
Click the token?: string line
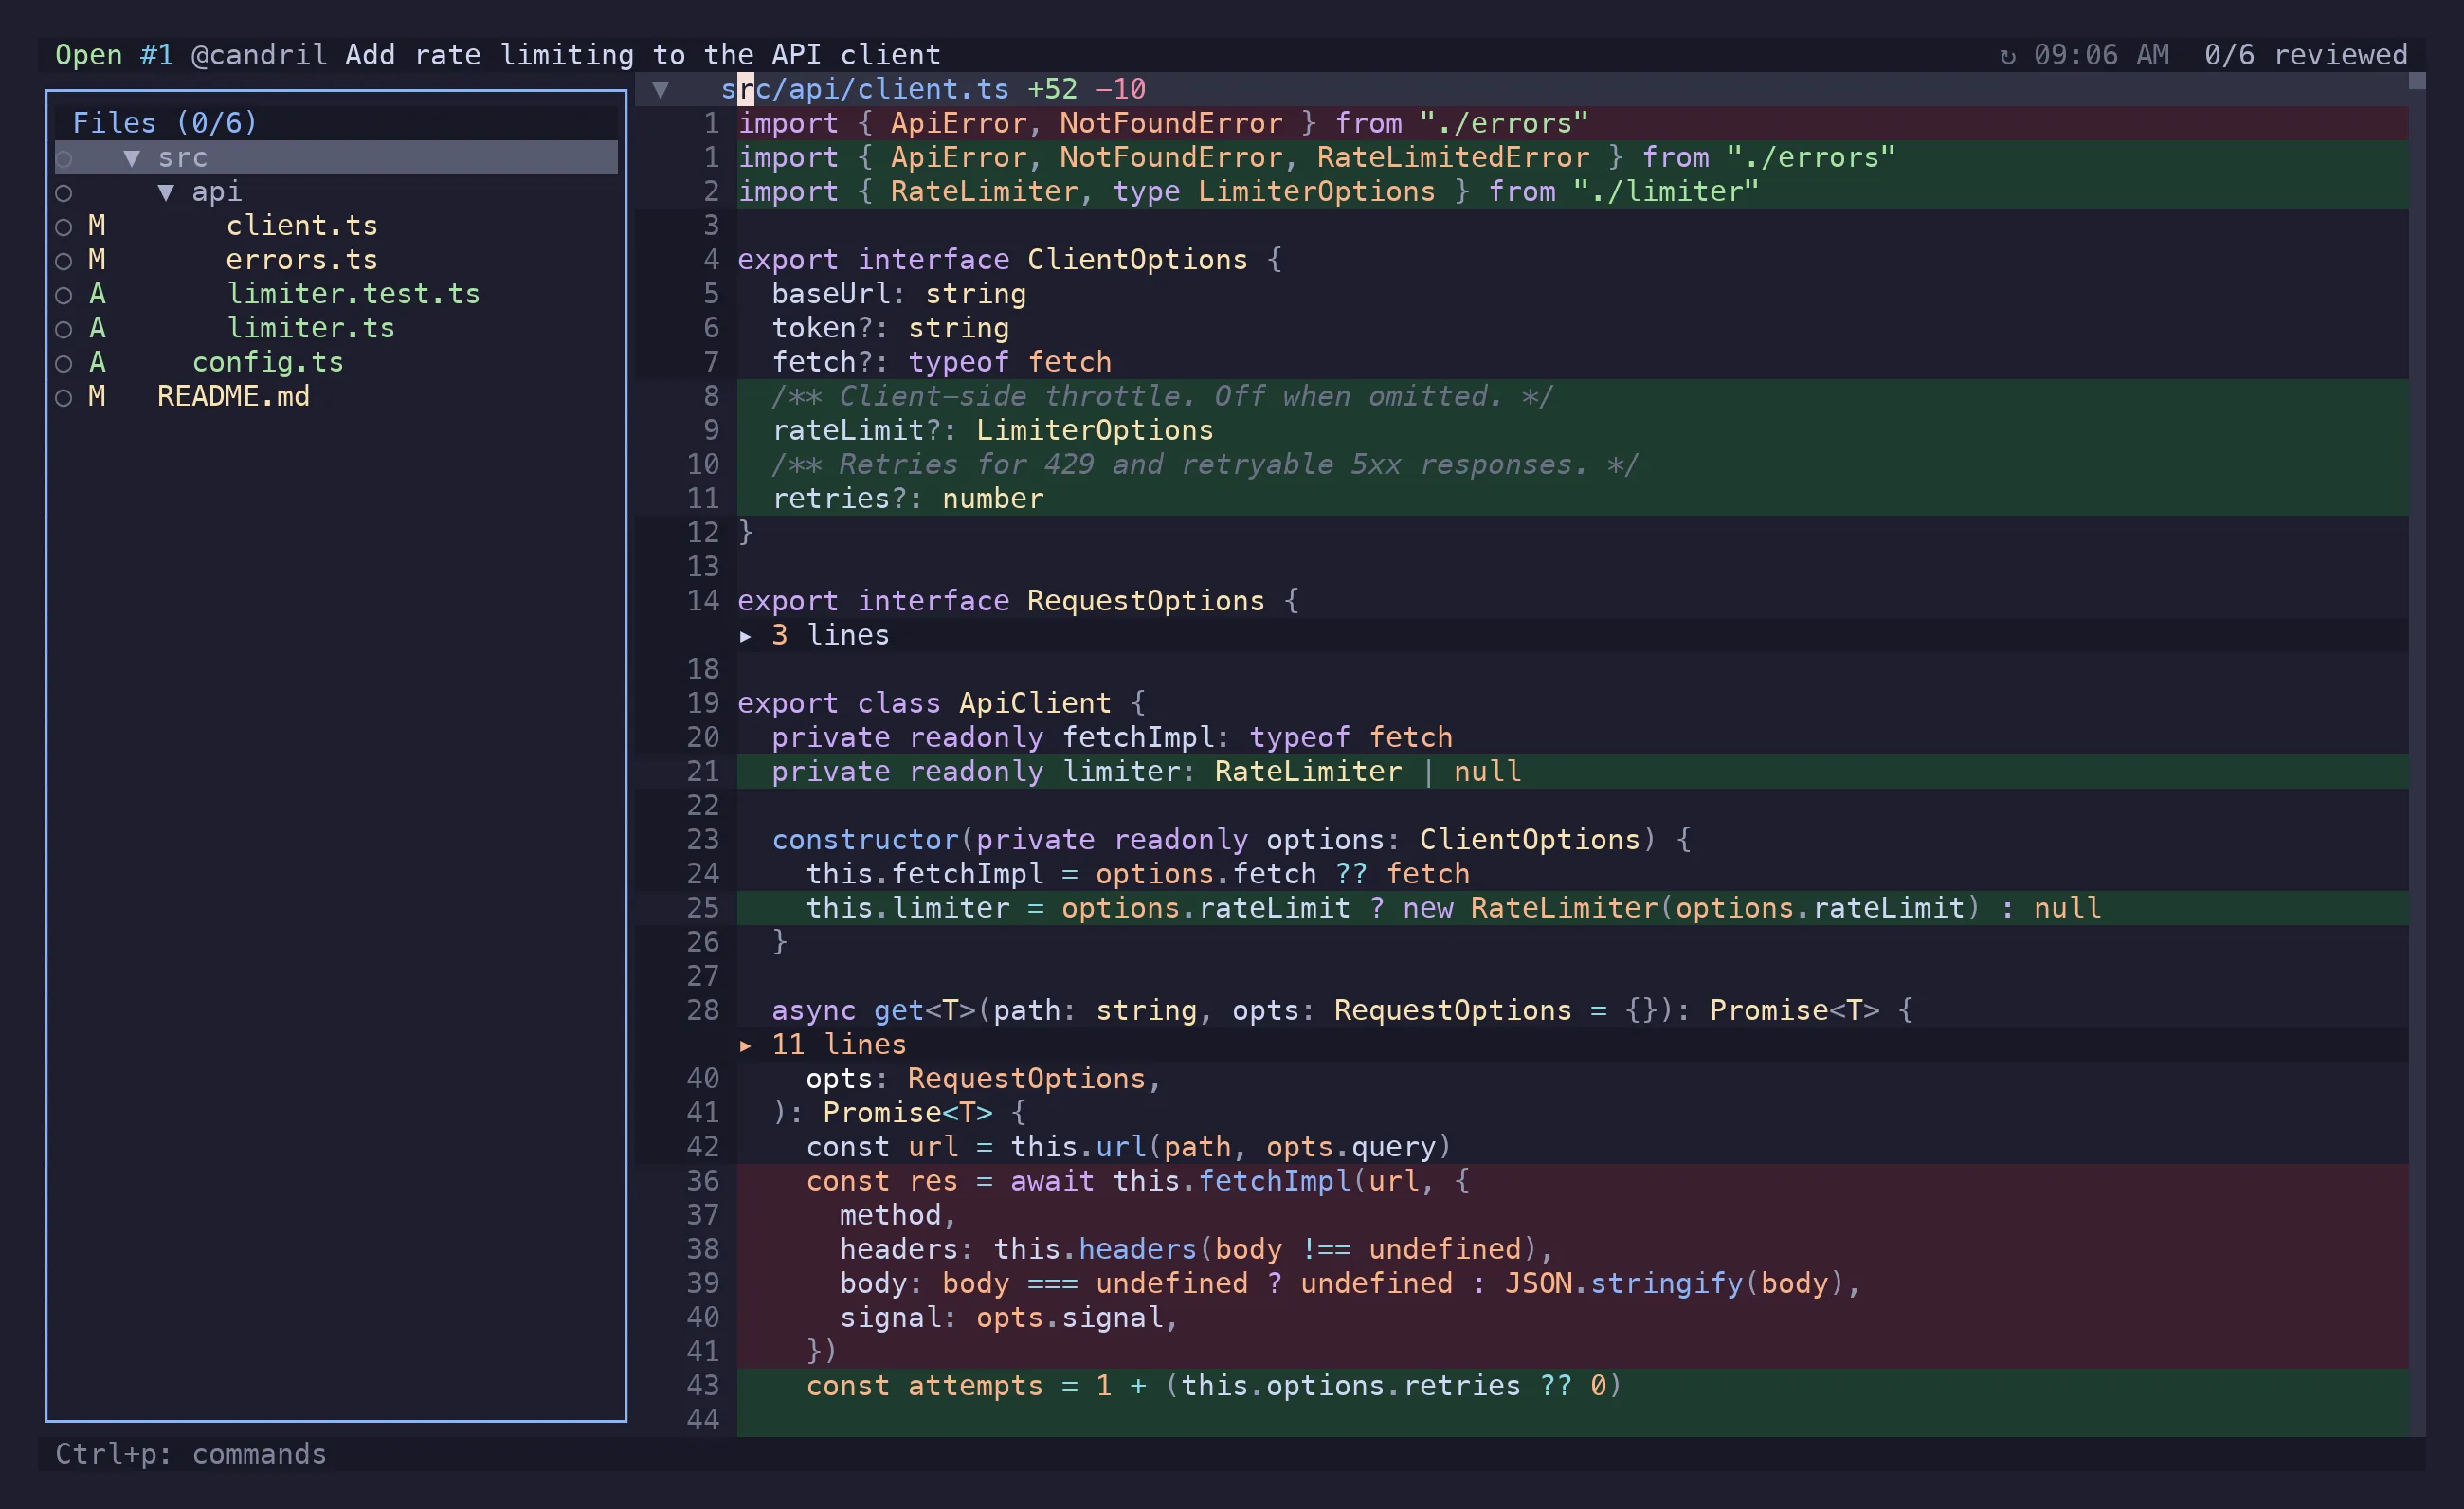pyautogui.click(x=1573, y=328)
